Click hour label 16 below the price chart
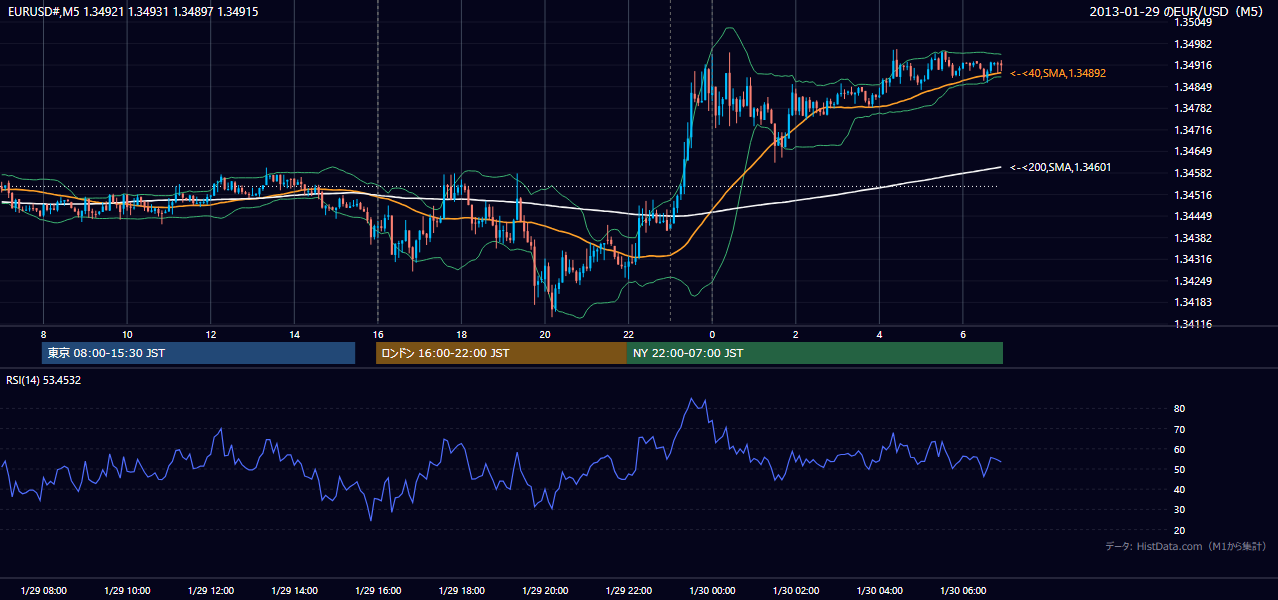 [377, 334]
